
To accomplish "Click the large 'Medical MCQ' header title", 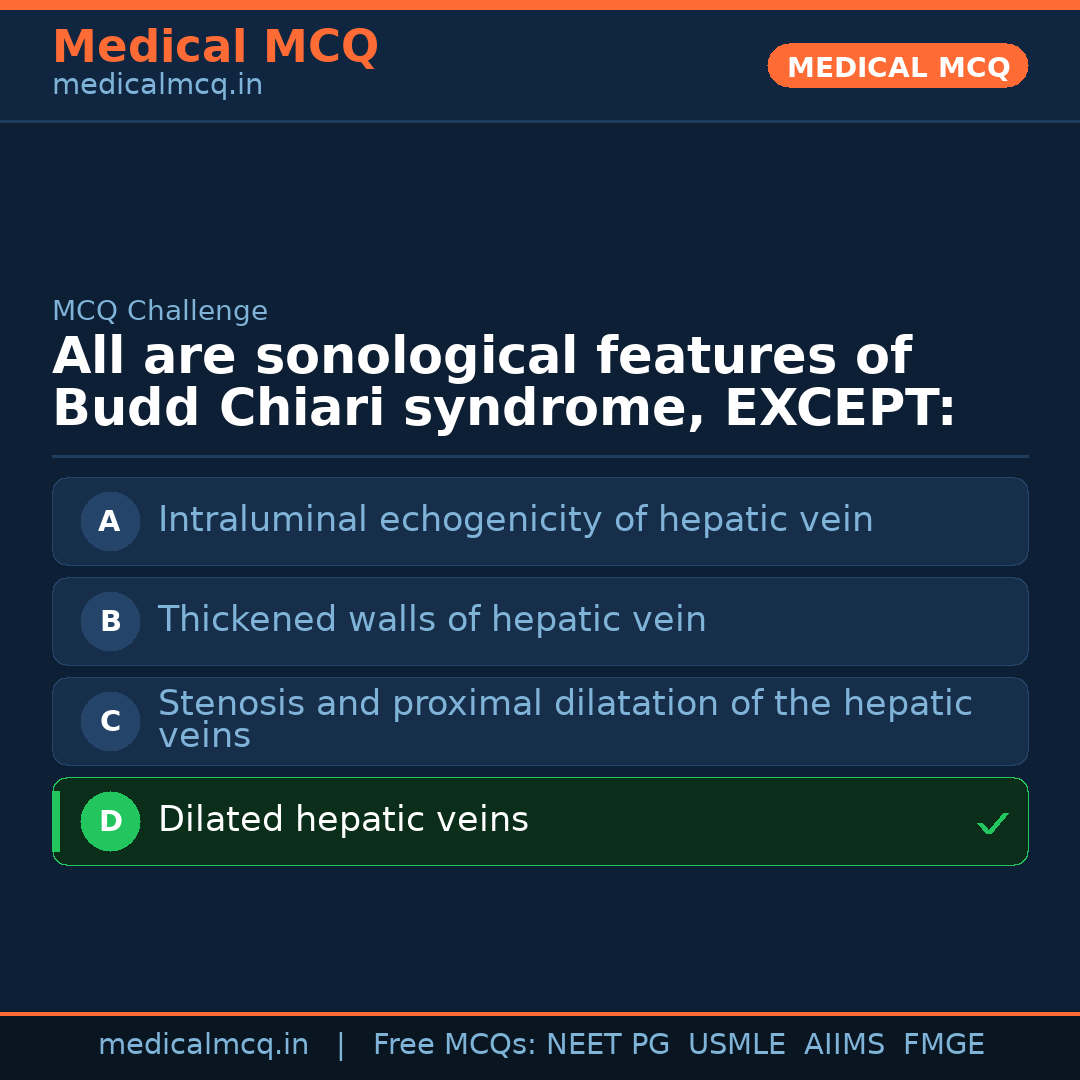I will pyautogui.click(x=215, y=47).
